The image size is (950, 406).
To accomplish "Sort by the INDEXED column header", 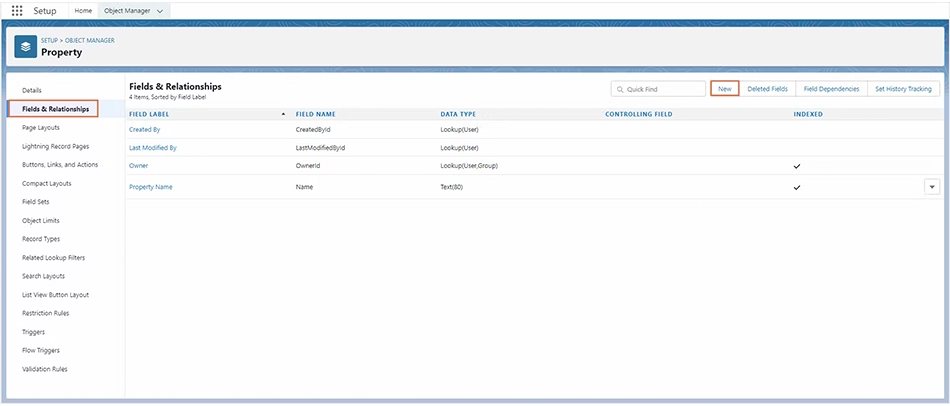I will pyautogui.click(x=808, y=114).
